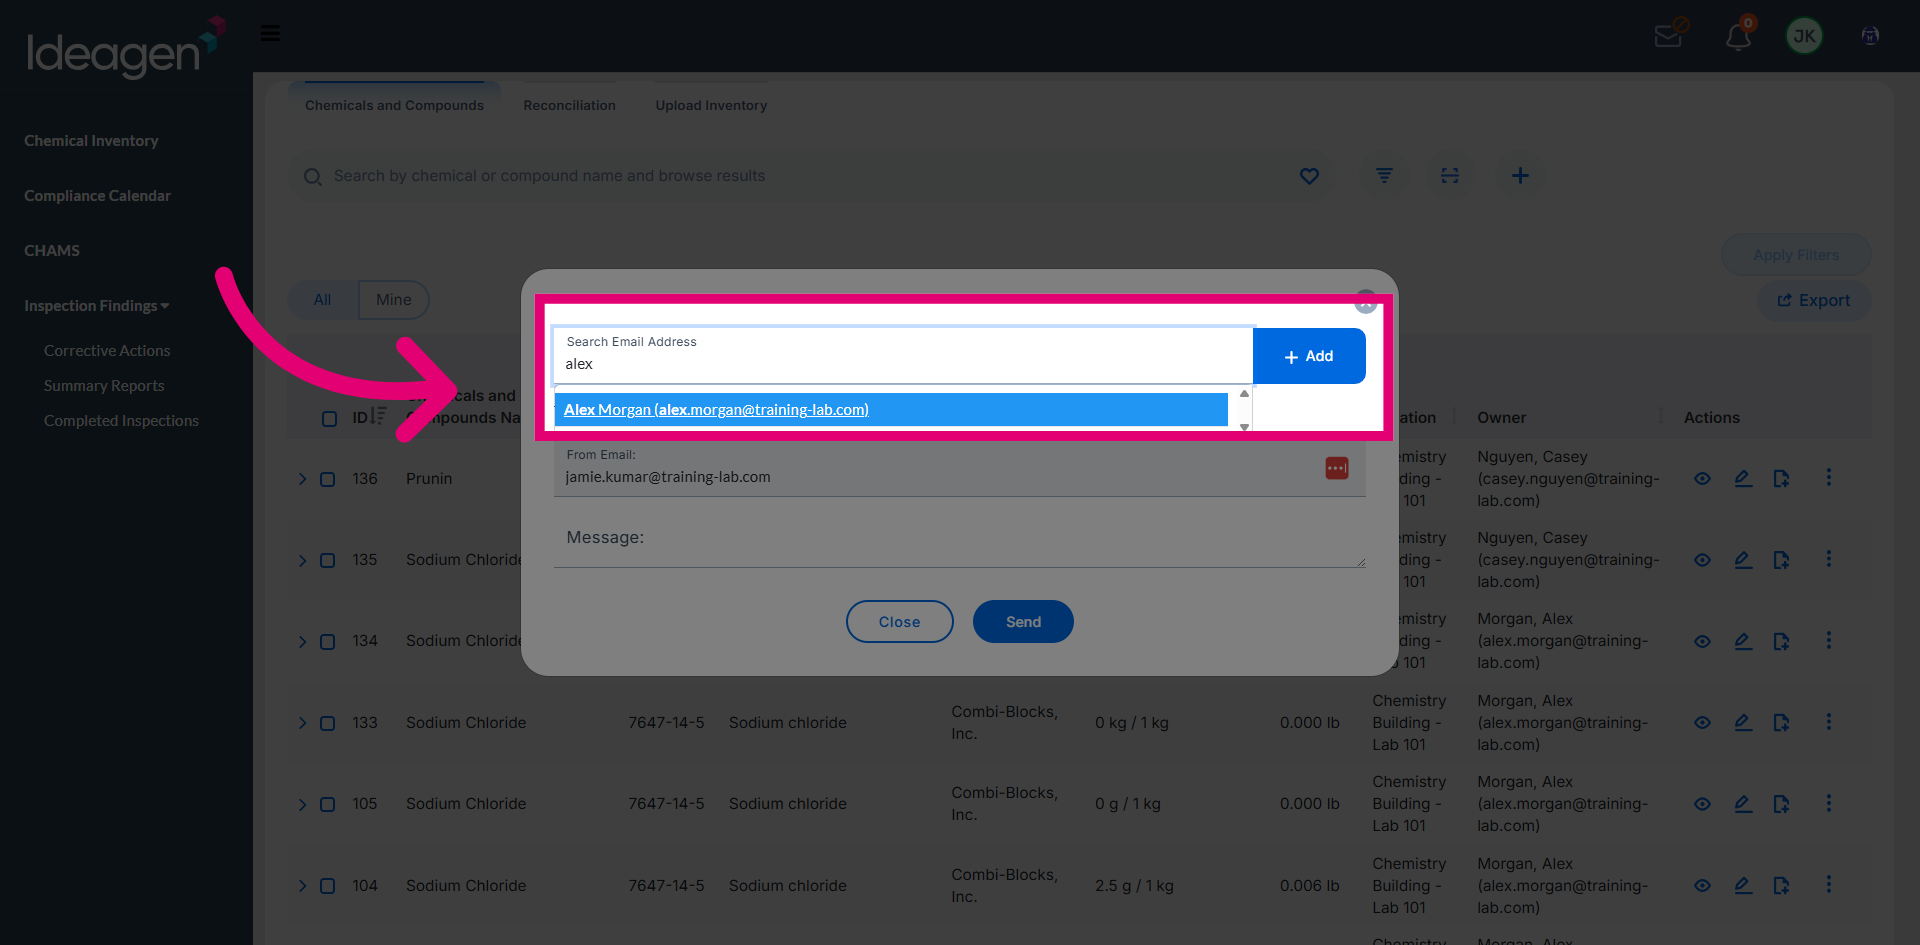This screenshot has width=1920, height=945.
Task: Tick the checkbox for row 104
Action: (327, 886)
